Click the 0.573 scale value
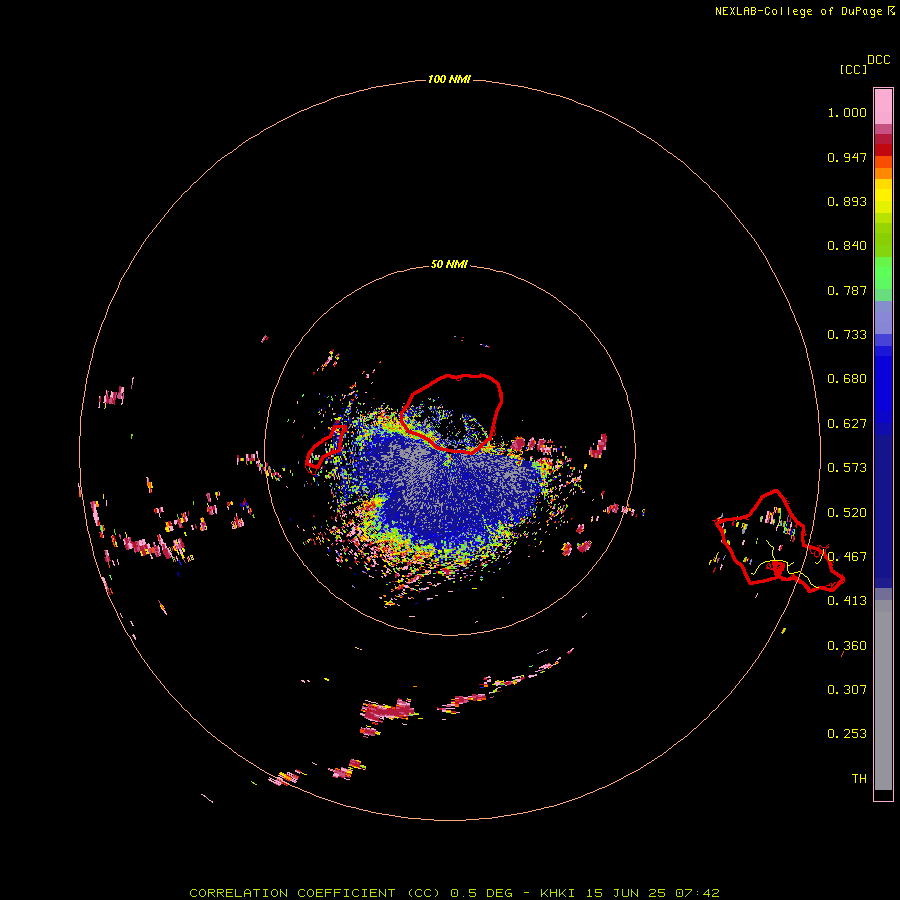900x900 pixels. 847,468
